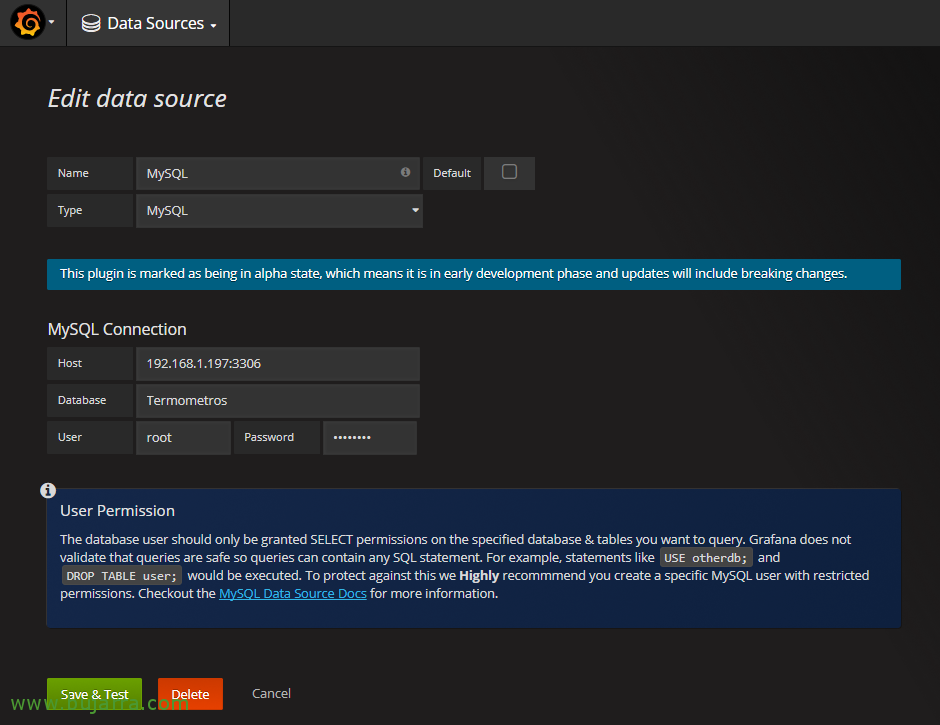Click the Database field Termometros
The height and width of the screenshot is (725, 940).
click(x=278, y=401)
